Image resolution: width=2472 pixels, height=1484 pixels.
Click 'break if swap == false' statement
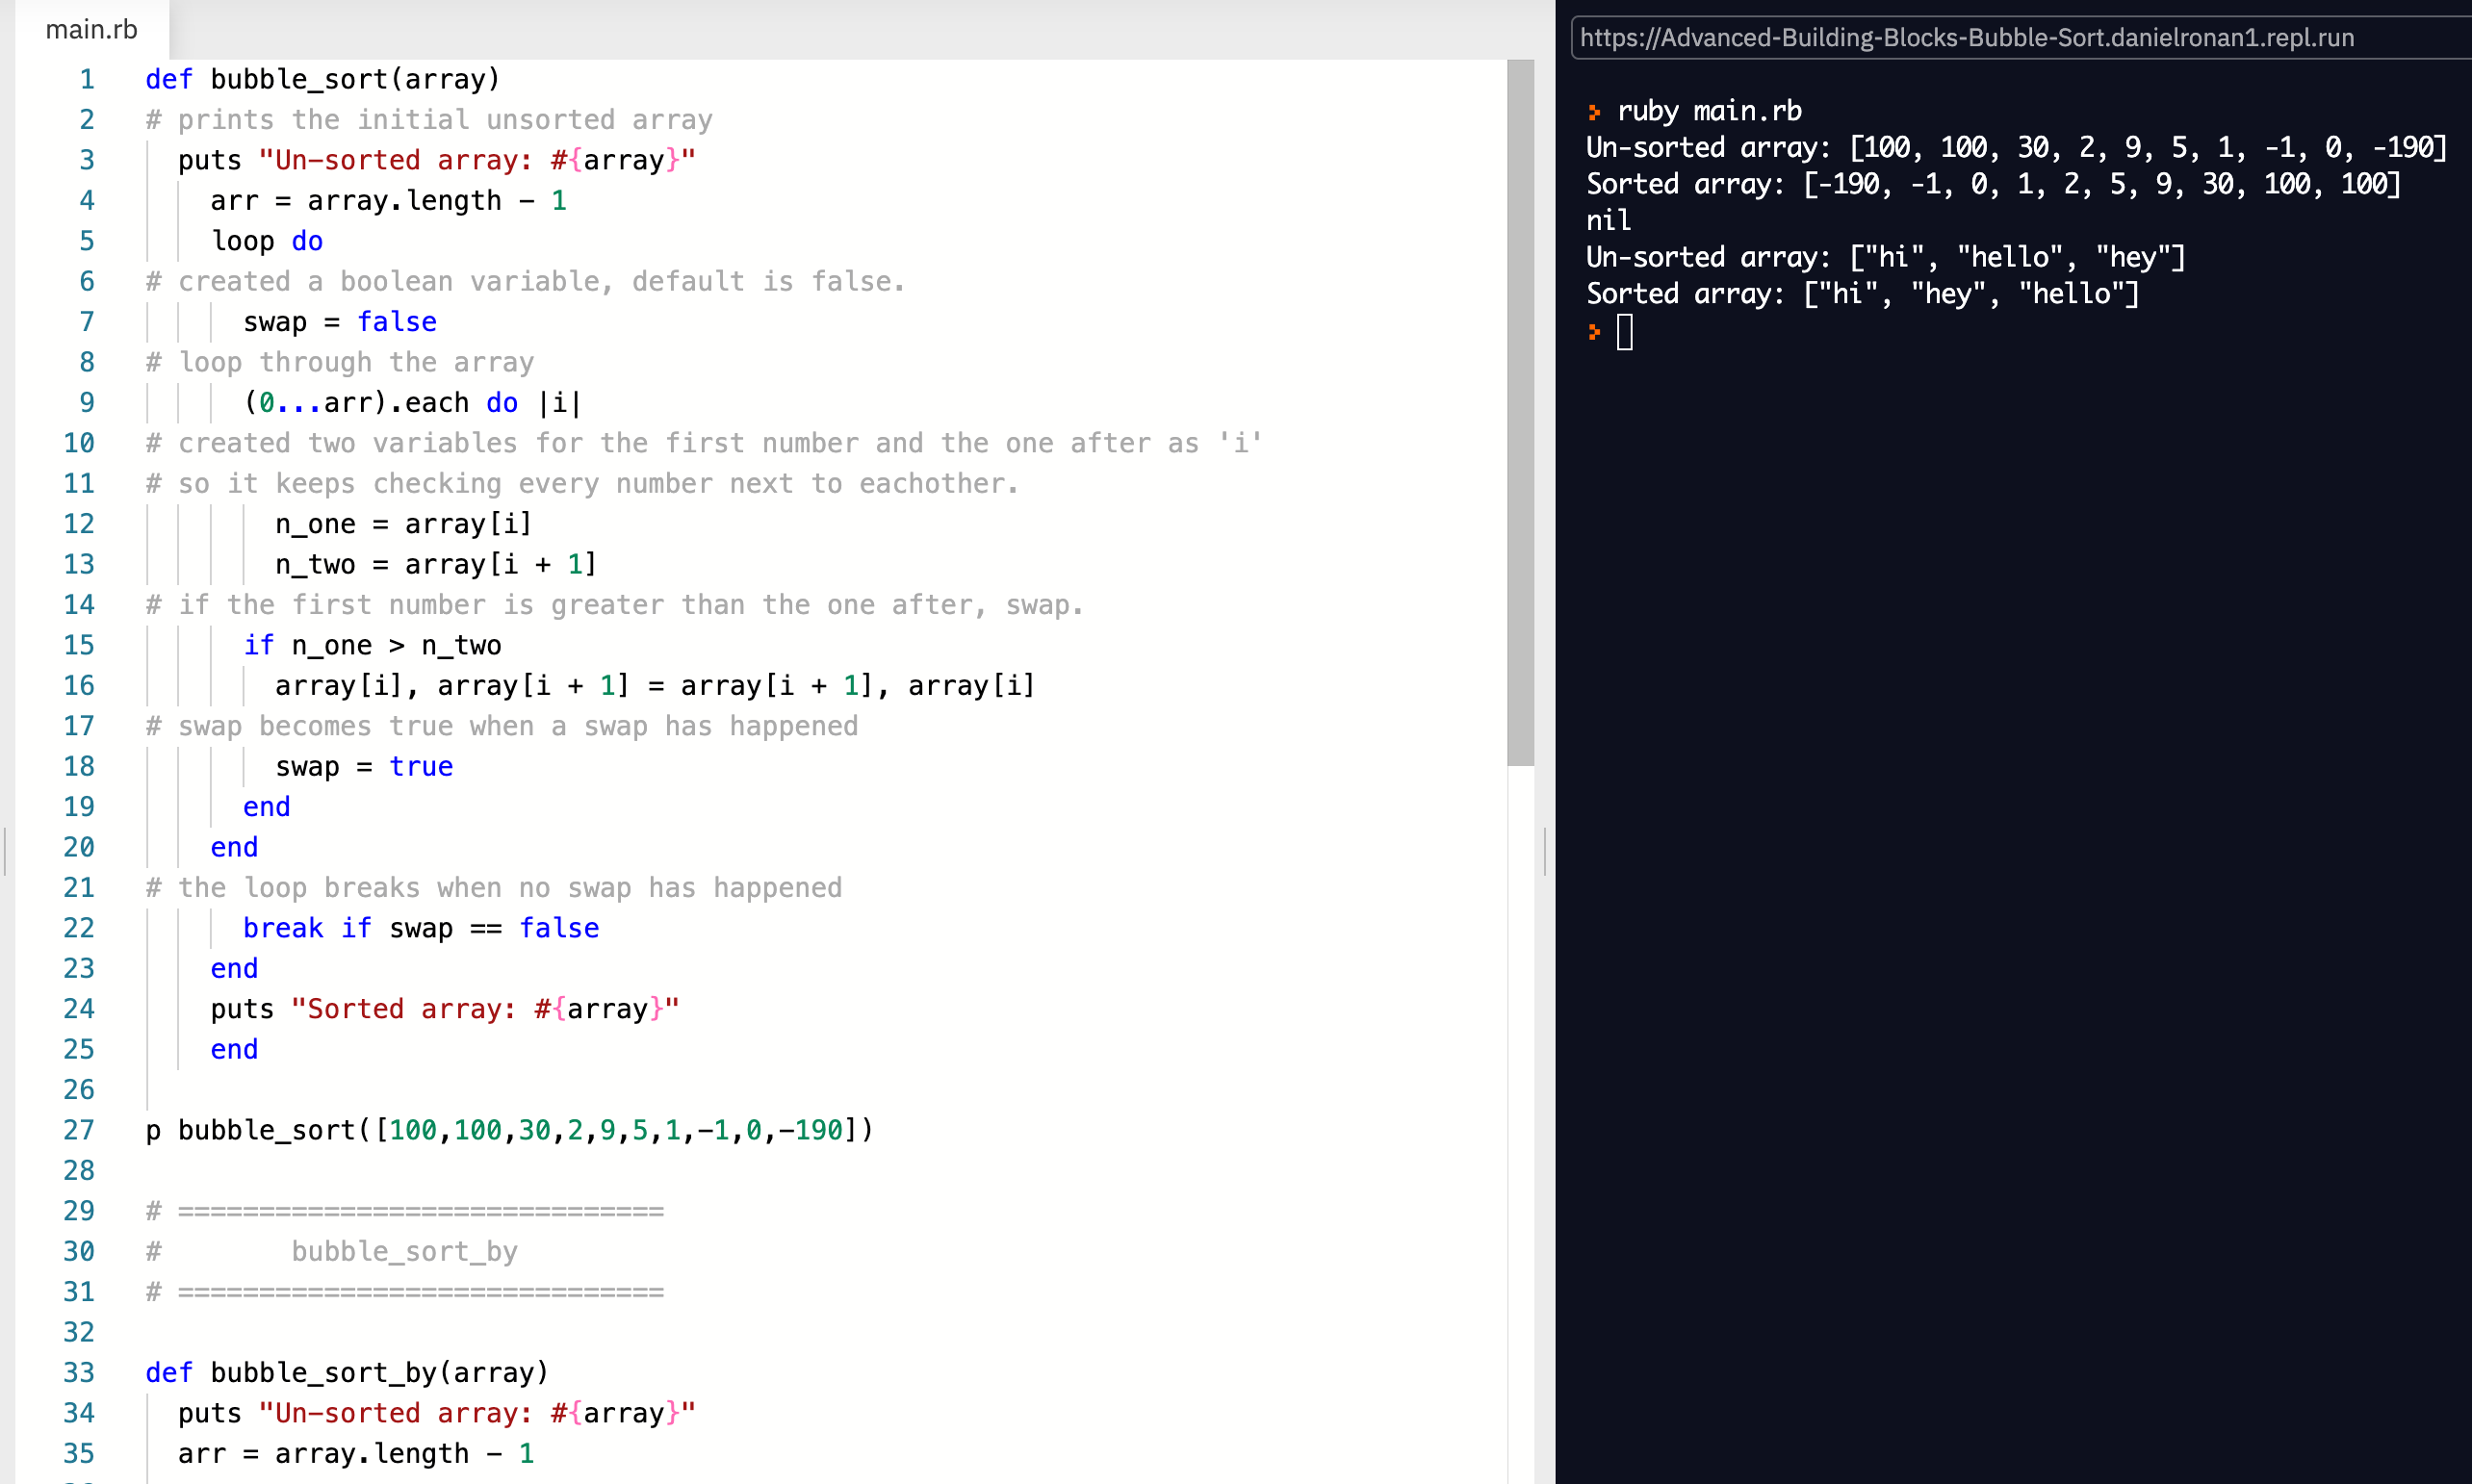(x=420, y=929)
